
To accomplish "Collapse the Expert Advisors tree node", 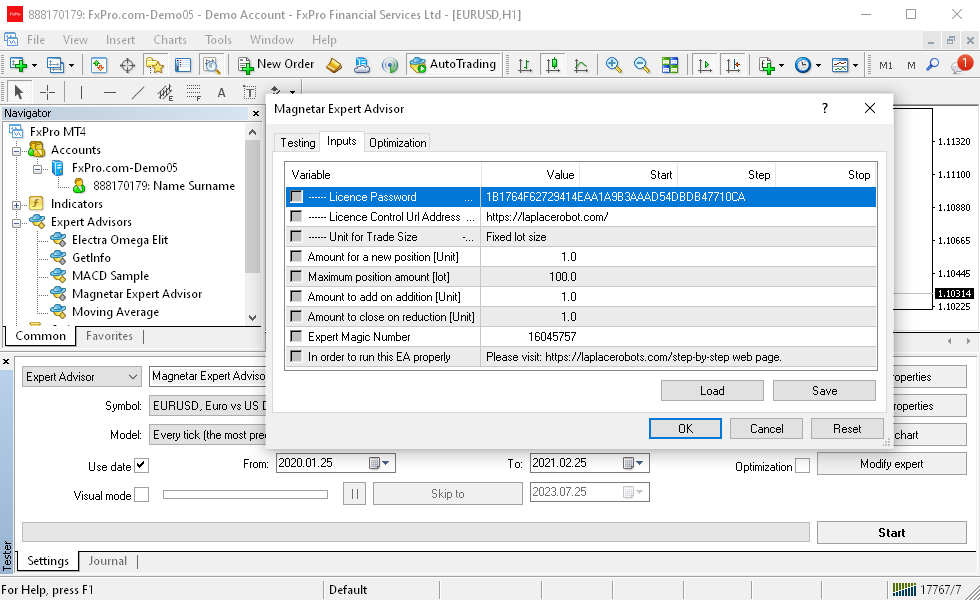I will [x=16, y=223].
